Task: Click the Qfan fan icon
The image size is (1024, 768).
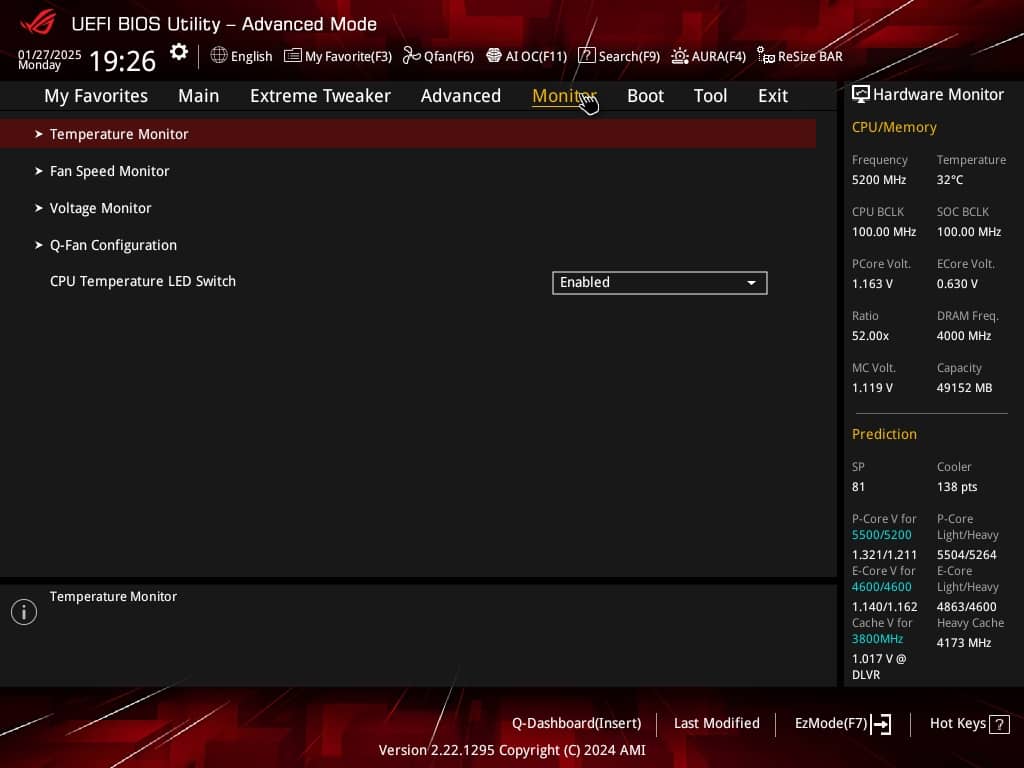Action: 411,56
